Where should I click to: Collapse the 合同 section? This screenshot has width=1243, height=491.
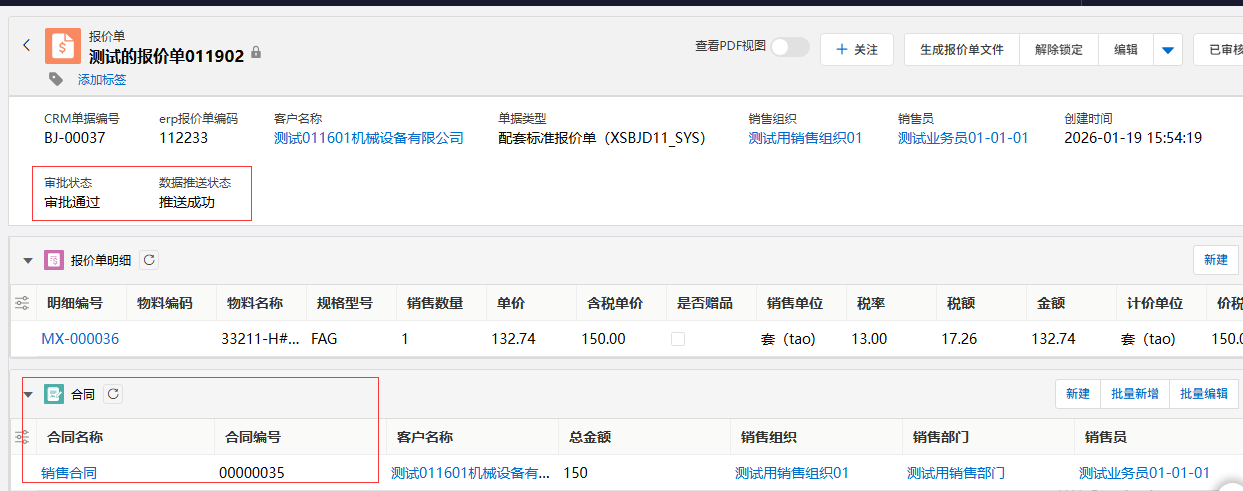[x=28, y=395]
